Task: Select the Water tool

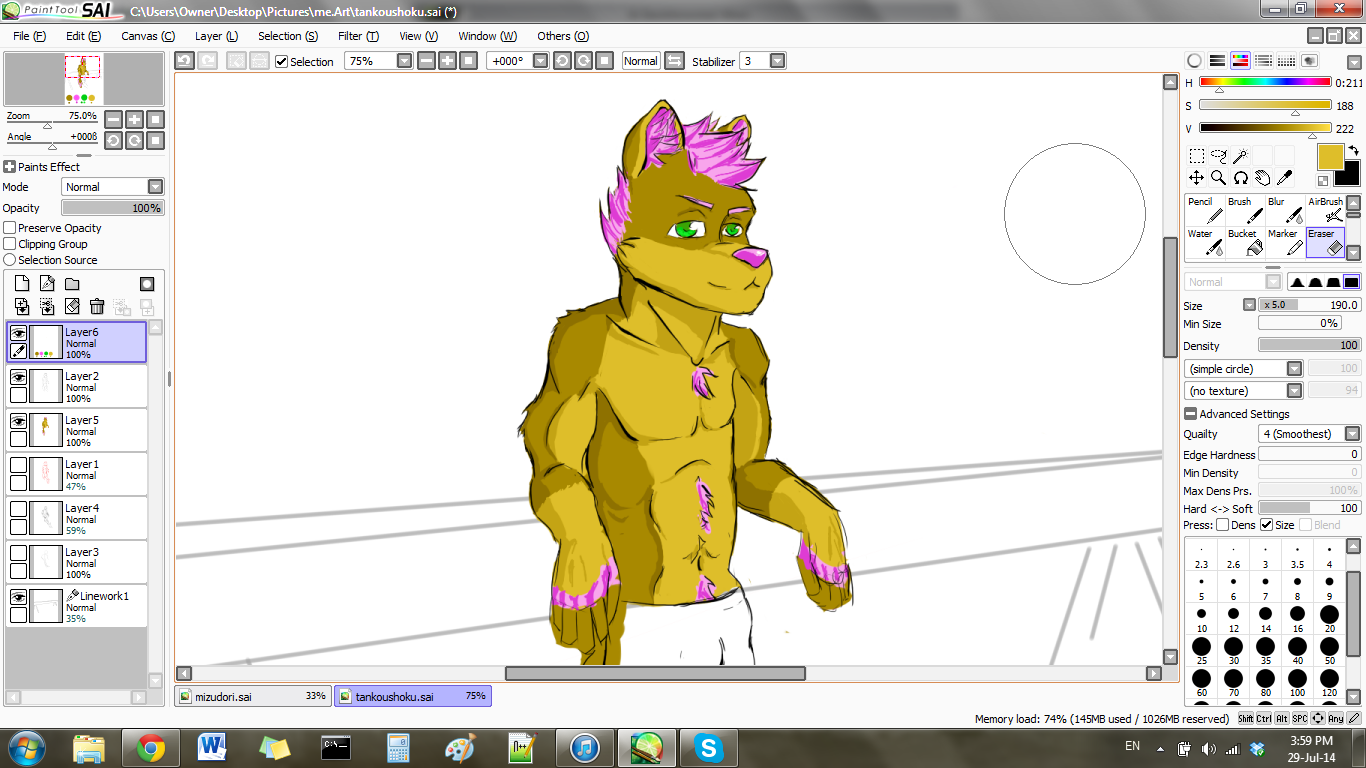Action: coord(1205,242)
